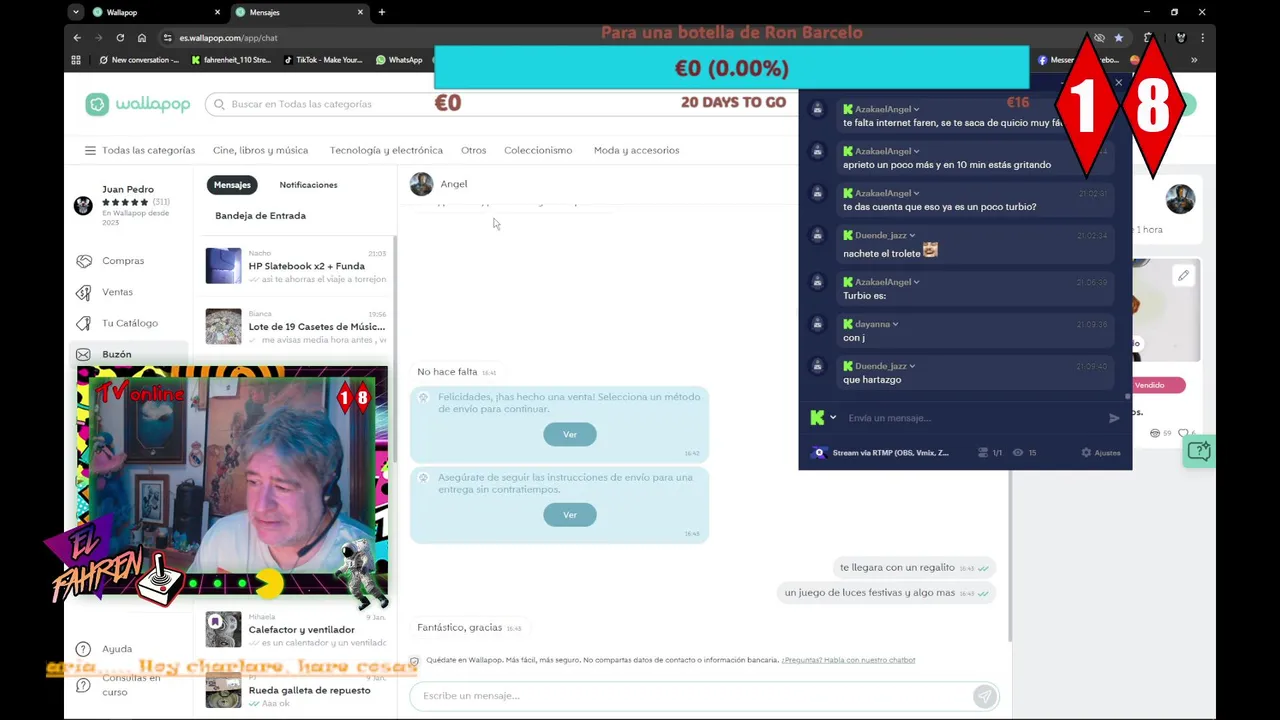Image resolution: width=1280 pixels, height=720 pixels.
Task: Open the Tecnología y electrónica category
Action: (386, 150)
